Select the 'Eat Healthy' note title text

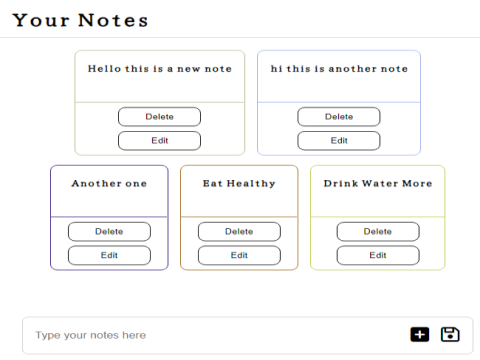239,183
